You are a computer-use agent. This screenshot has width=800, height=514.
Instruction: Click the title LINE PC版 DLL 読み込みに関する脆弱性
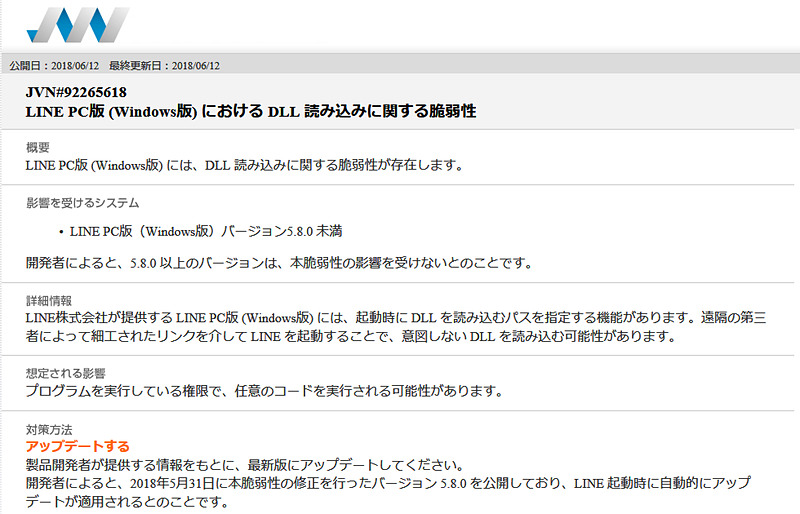coord(251,111)
